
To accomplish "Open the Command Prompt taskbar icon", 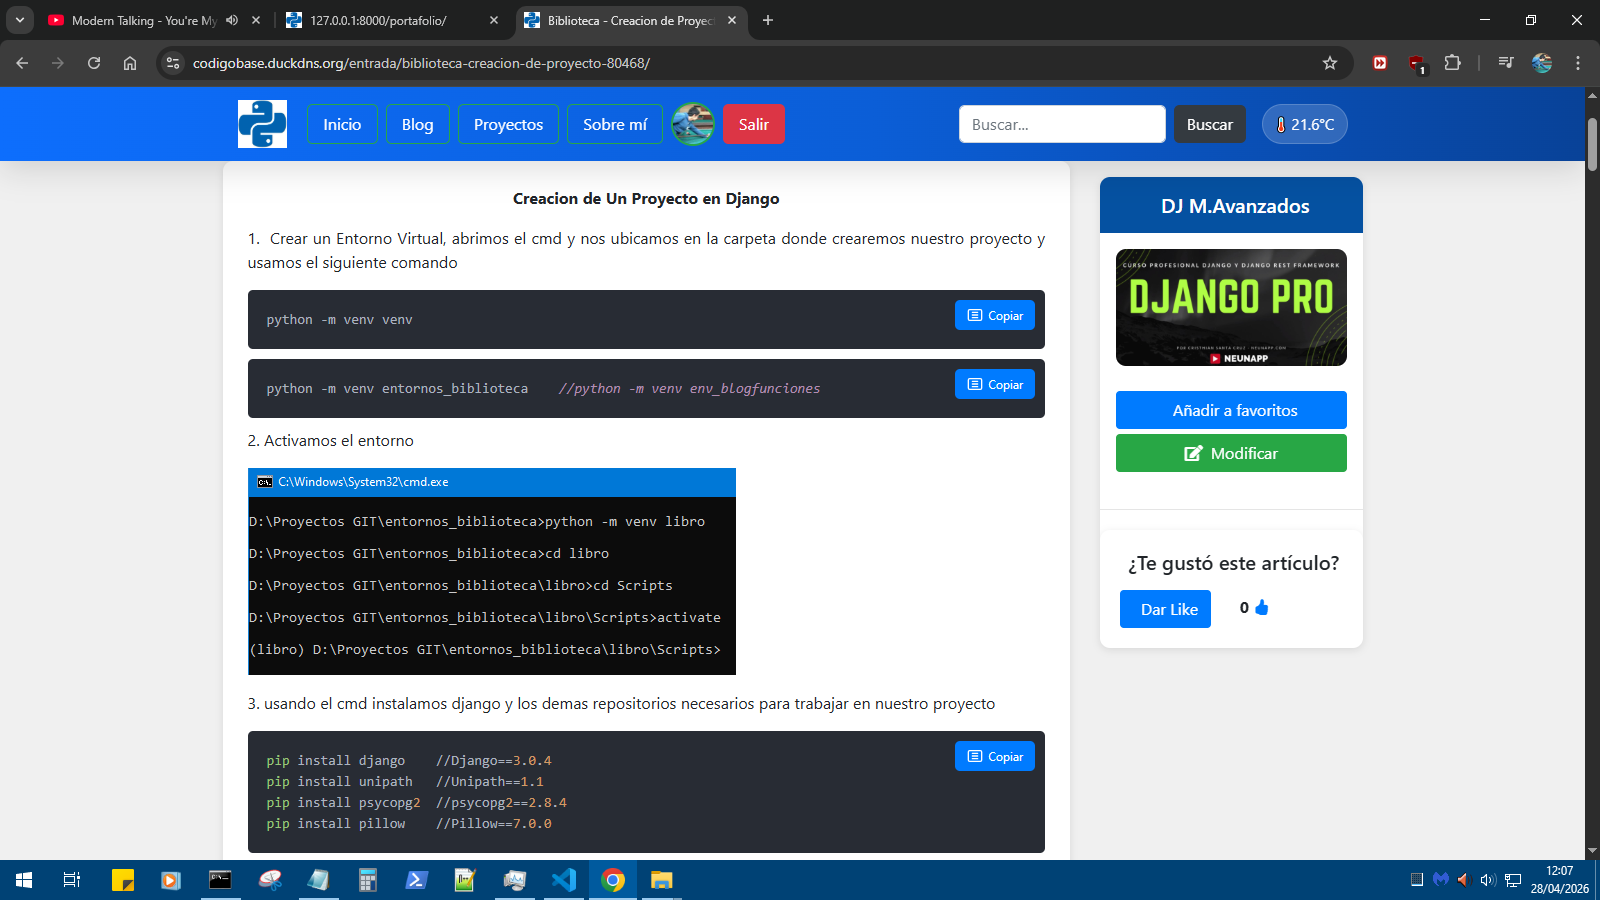I will click(x=220, y=880).
